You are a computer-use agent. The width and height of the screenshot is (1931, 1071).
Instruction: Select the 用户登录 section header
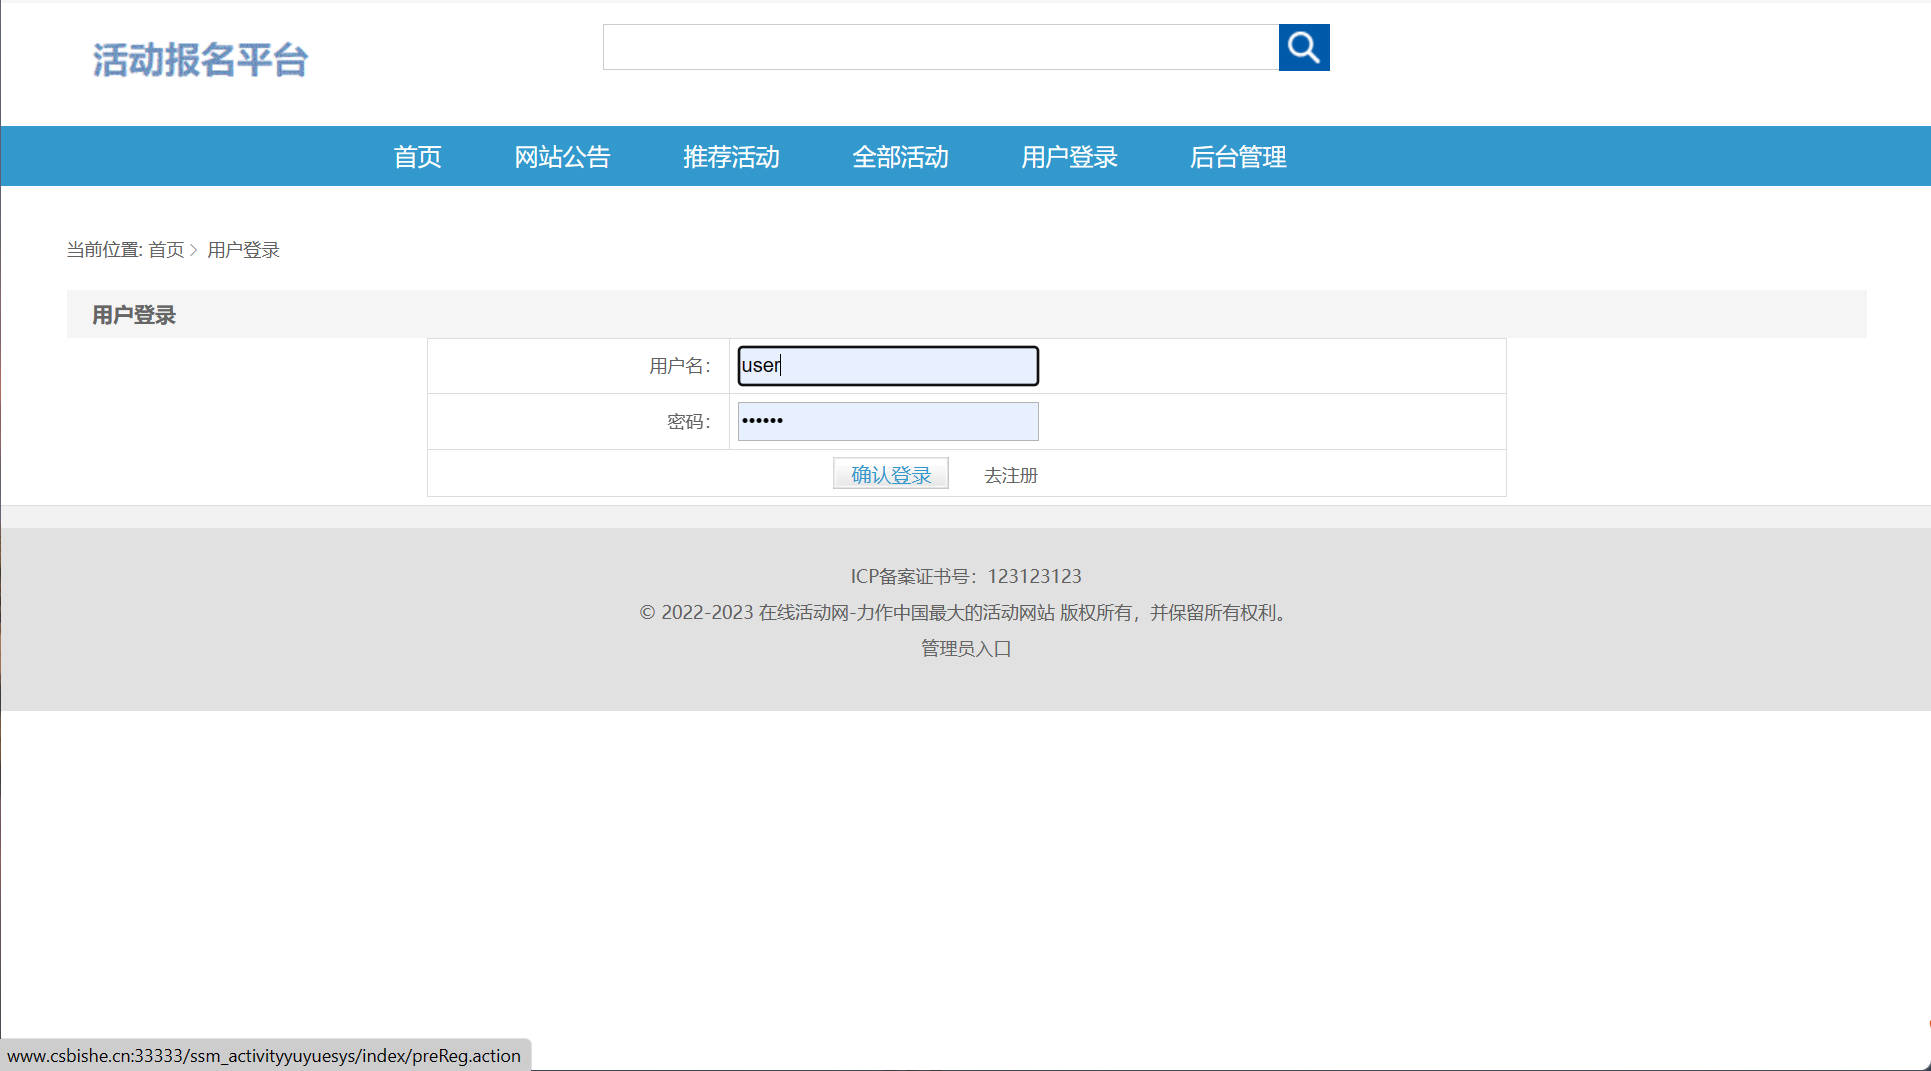[133, 314]
